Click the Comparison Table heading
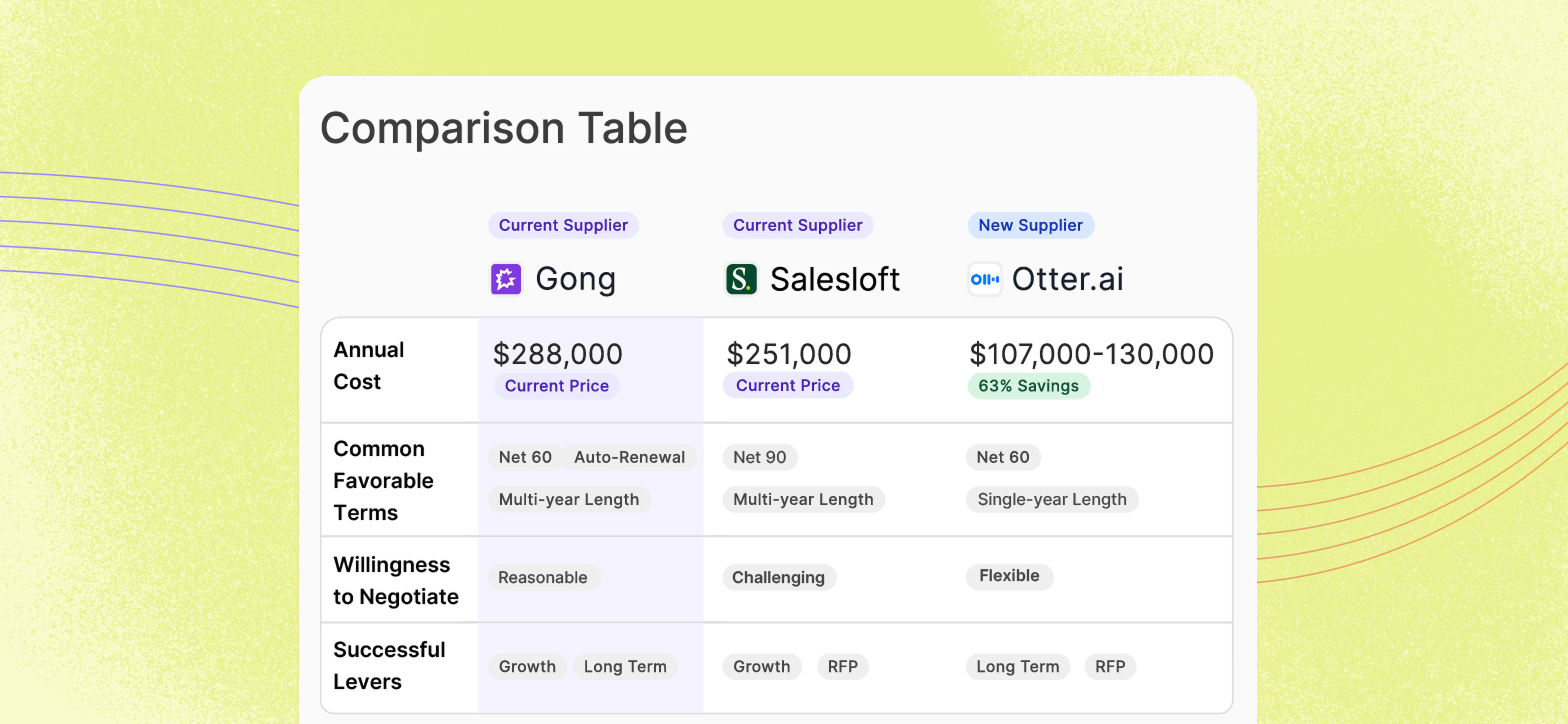The image size is (1568, 724). [503, 128]
